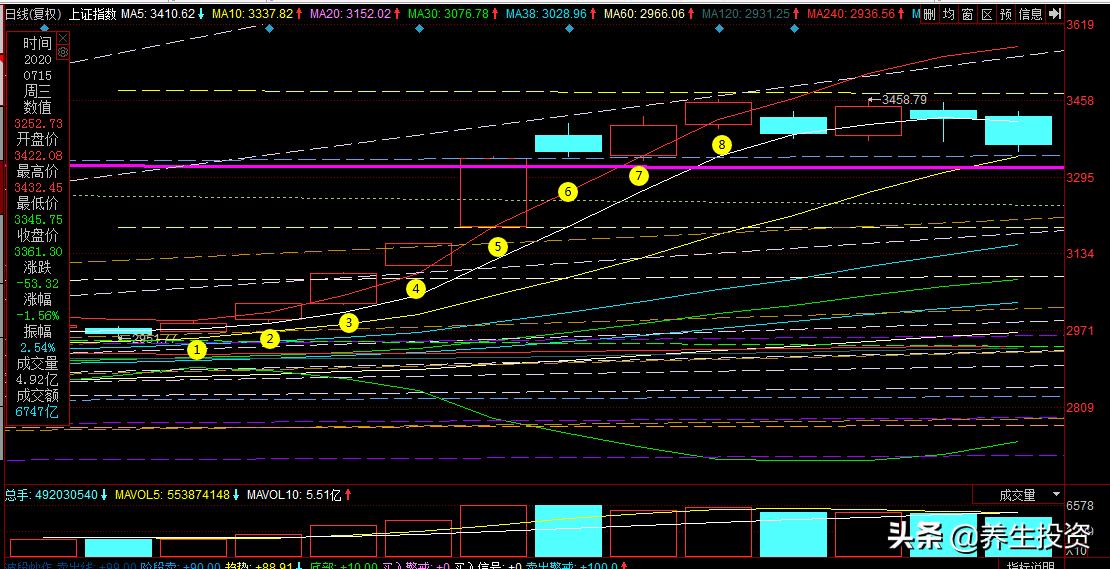This screenshot has width=1110, height=569.
Task: Click the 窗 (window) toolbar button
Action: [968, 14]
